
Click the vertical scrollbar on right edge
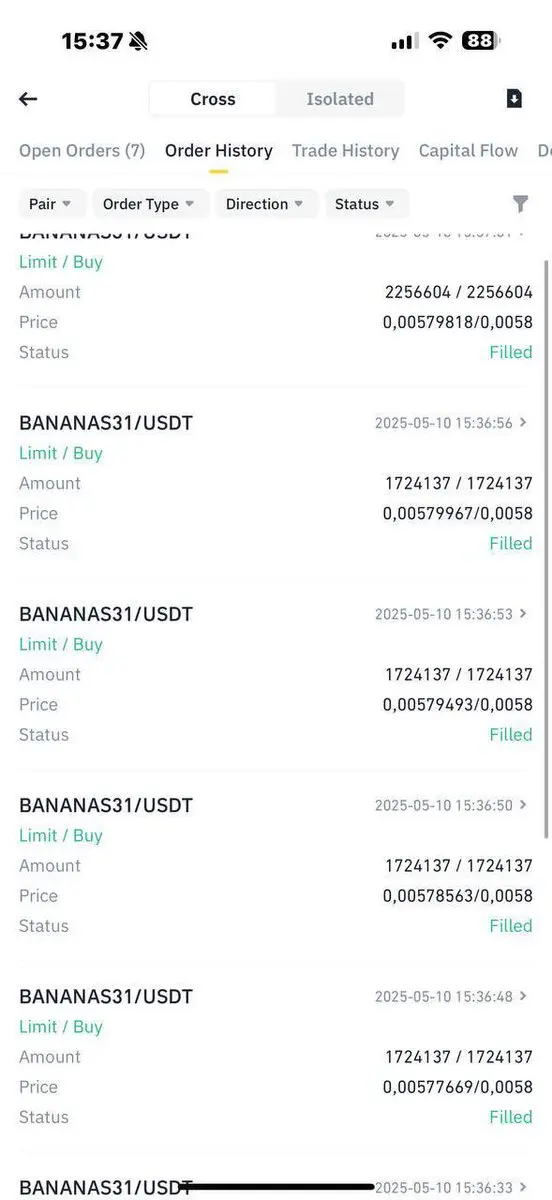tap(546, 550)
